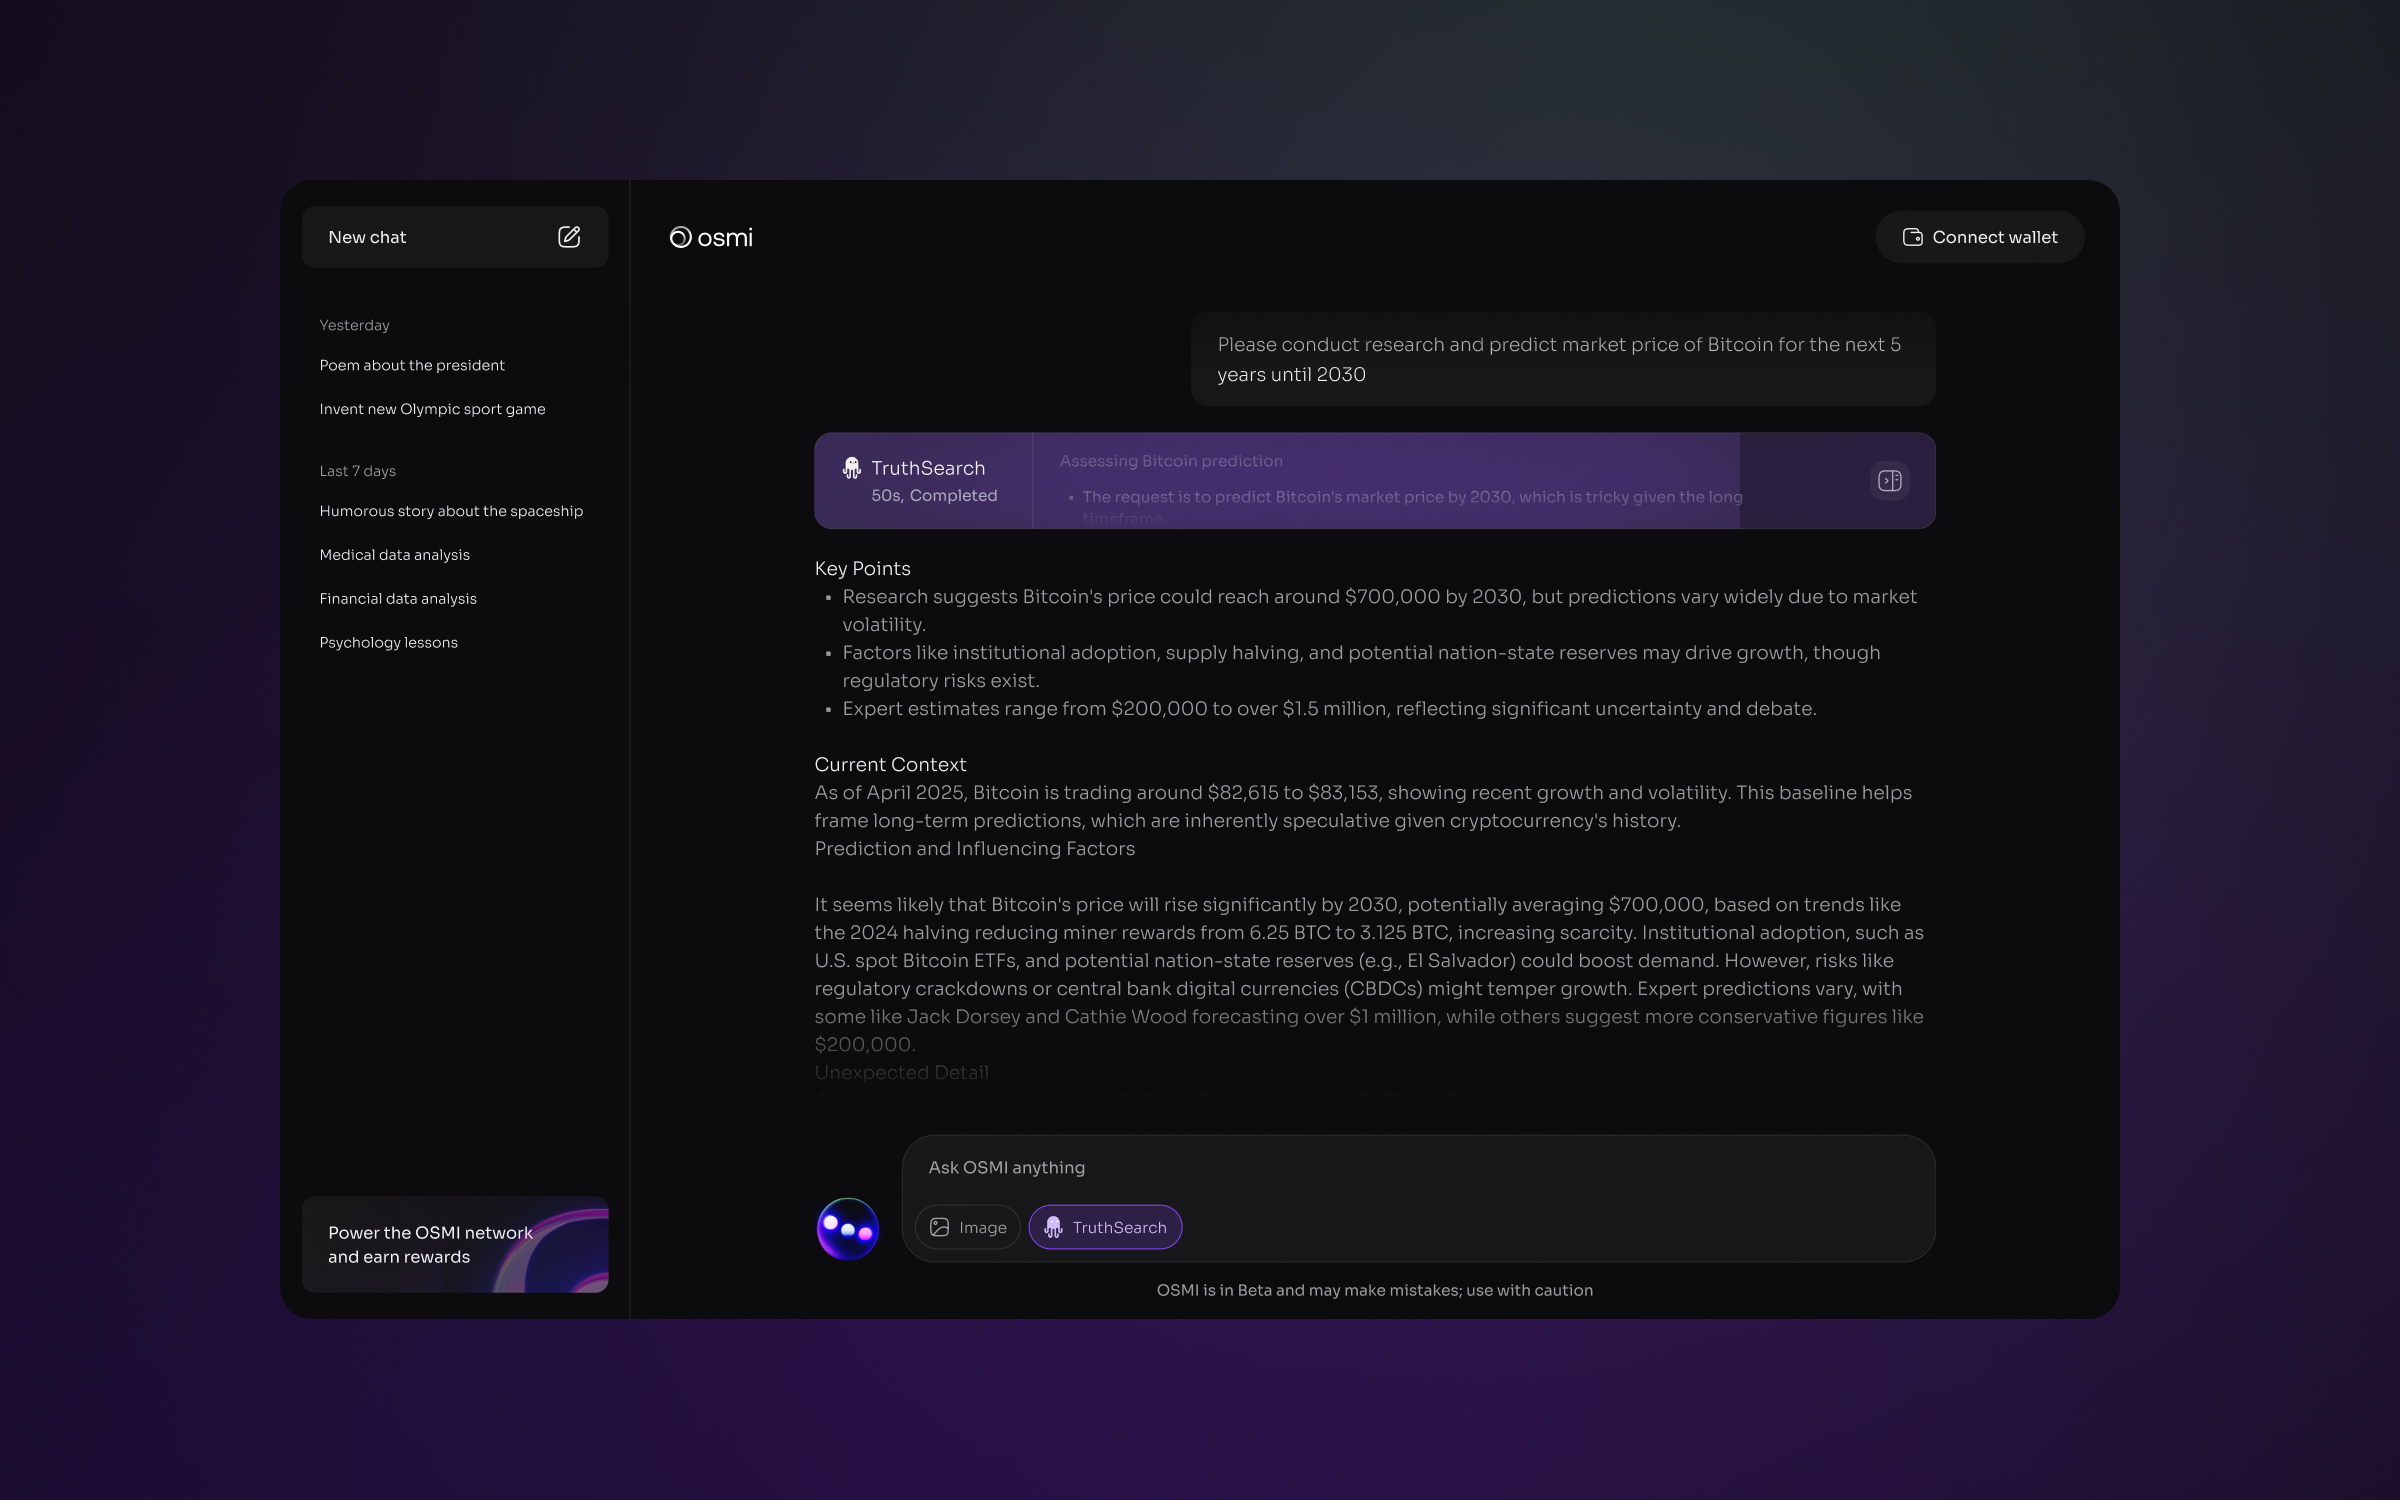
Task: Click the Image attachment icon
Action: [938, 1227]
